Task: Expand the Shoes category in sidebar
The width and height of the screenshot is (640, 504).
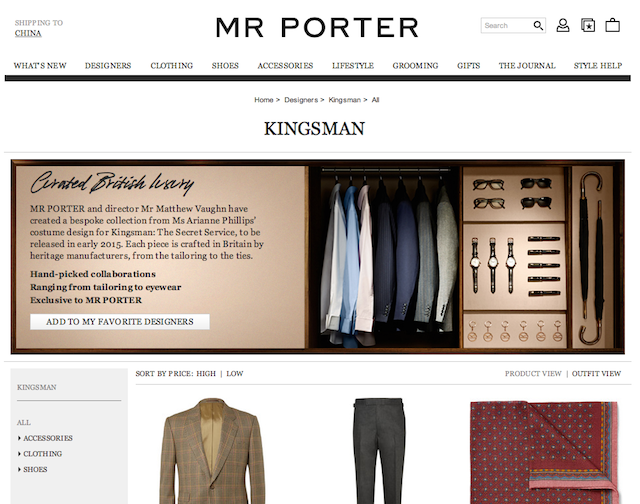Action: click(32, 469)
